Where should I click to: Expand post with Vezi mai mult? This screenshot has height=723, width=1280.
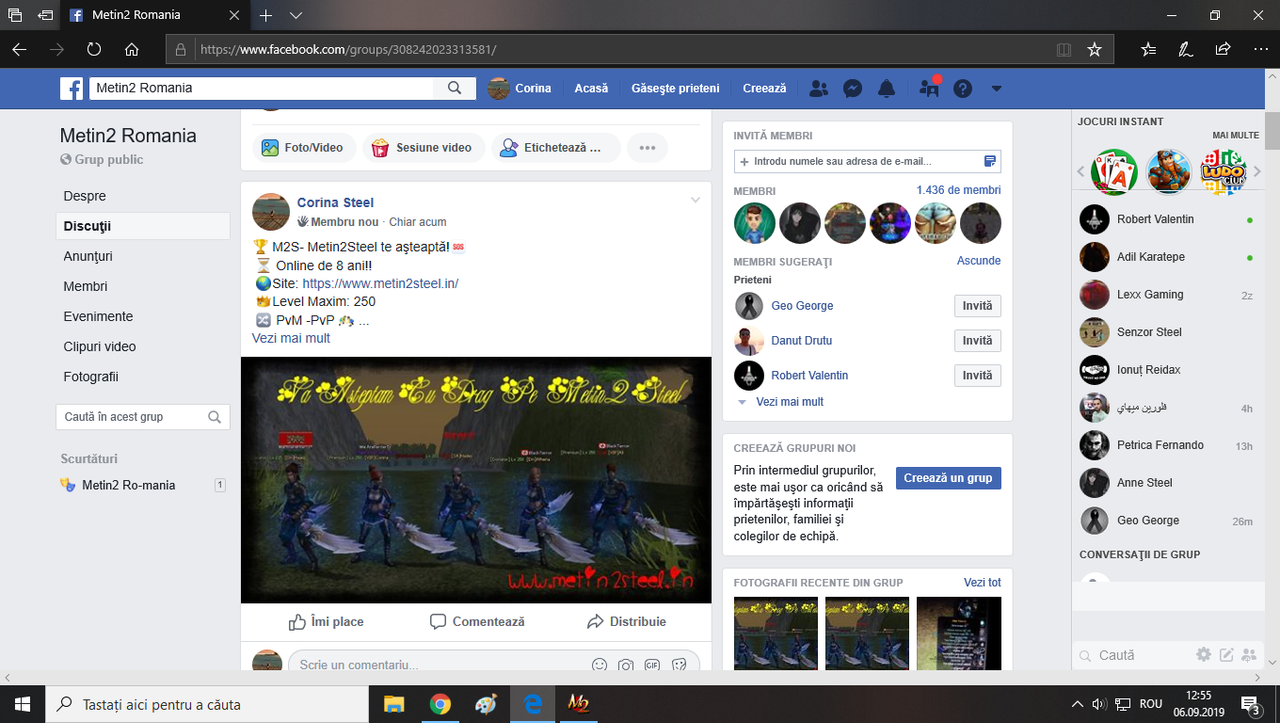pyautogui.click(x=291, y=338)
